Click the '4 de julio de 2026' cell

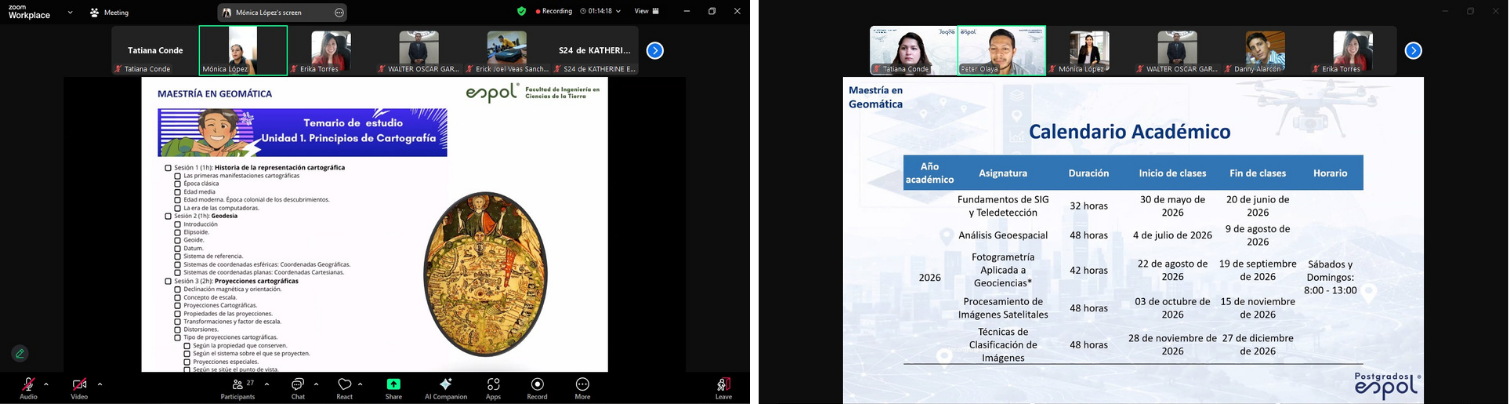1173,235
